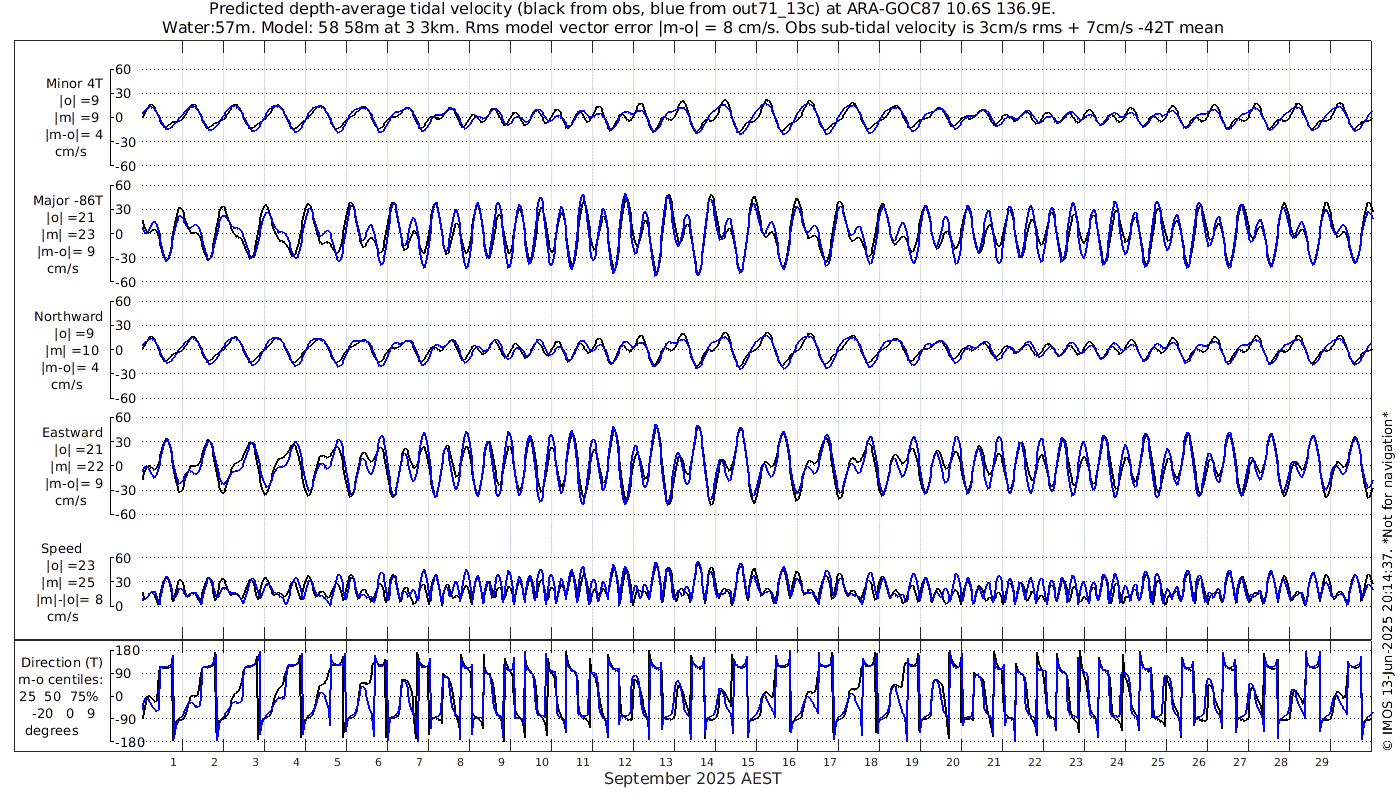Click date tick "26" on the time axis
This screenshot has height=800, width=1400.
coord(1198,762)
